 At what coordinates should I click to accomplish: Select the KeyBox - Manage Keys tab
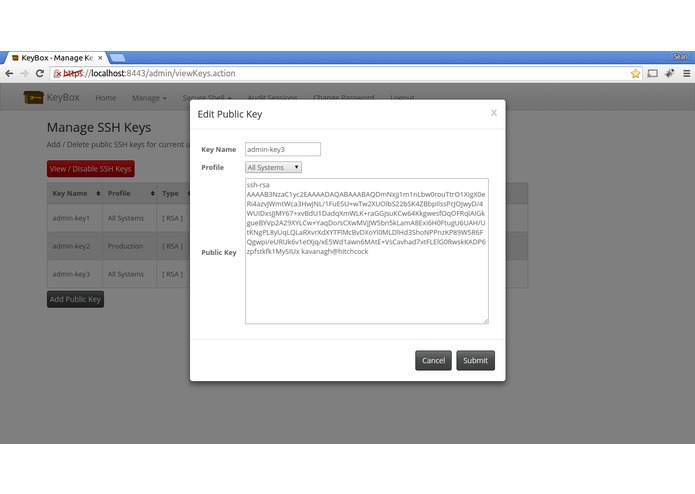(x=57, y=58)
